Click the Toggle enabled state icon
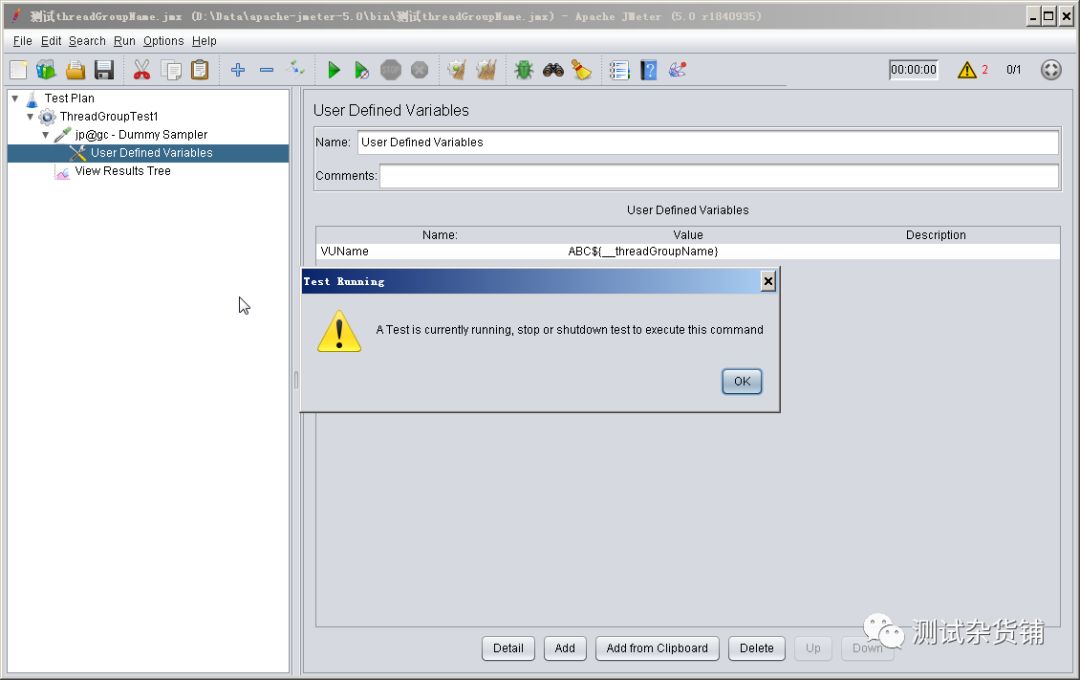This screenshot has height=680, width=1080. tap(295, 69)
